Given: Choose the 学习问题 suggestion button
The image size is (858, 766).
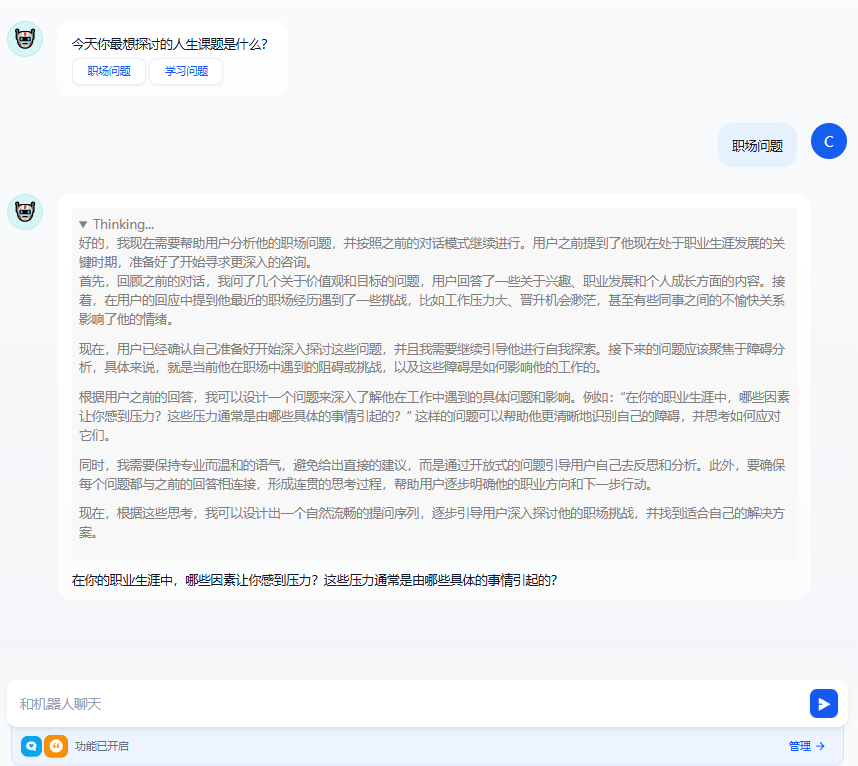Looking at the screenshot, I should (x=186, y=72).
